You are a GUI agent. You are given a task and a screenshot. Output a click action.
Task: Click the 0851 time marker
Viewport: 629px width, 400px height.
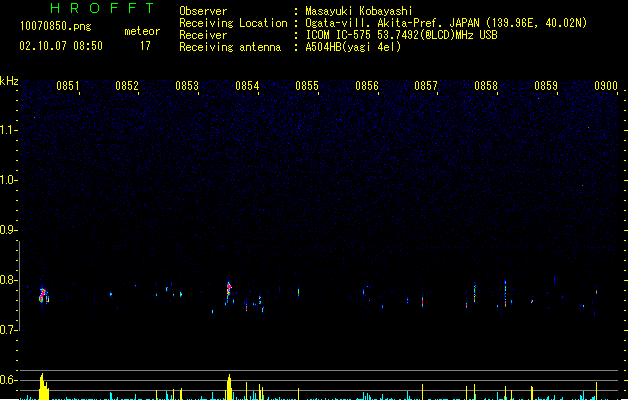click(67, 86)
